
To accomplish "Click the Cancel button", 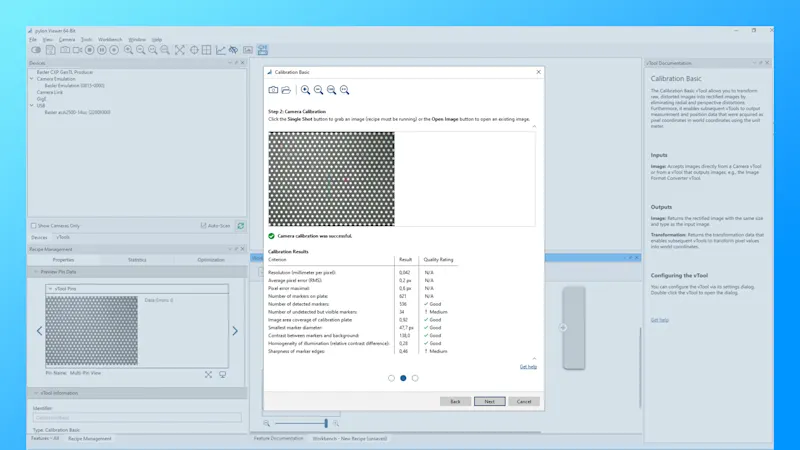I will (x=524, y=402).
